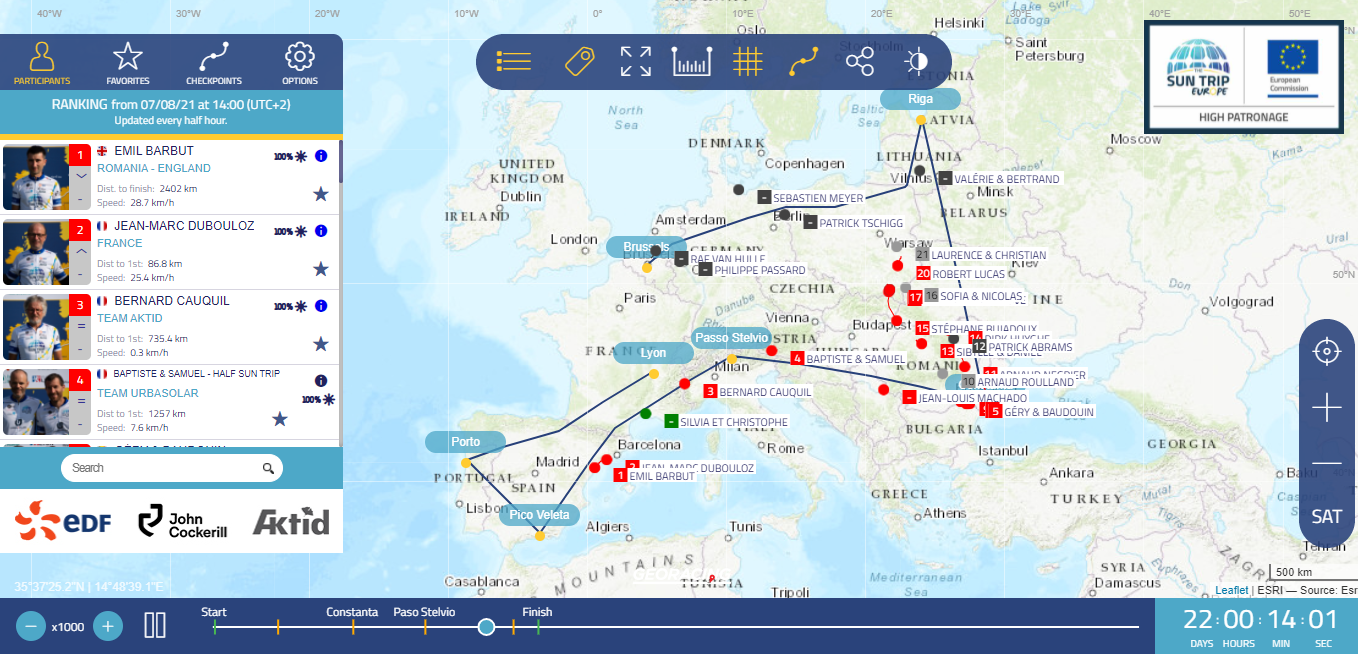Click the timeline position slider handle
Screen dimensions: 1358x654
[x=486, y=627]
